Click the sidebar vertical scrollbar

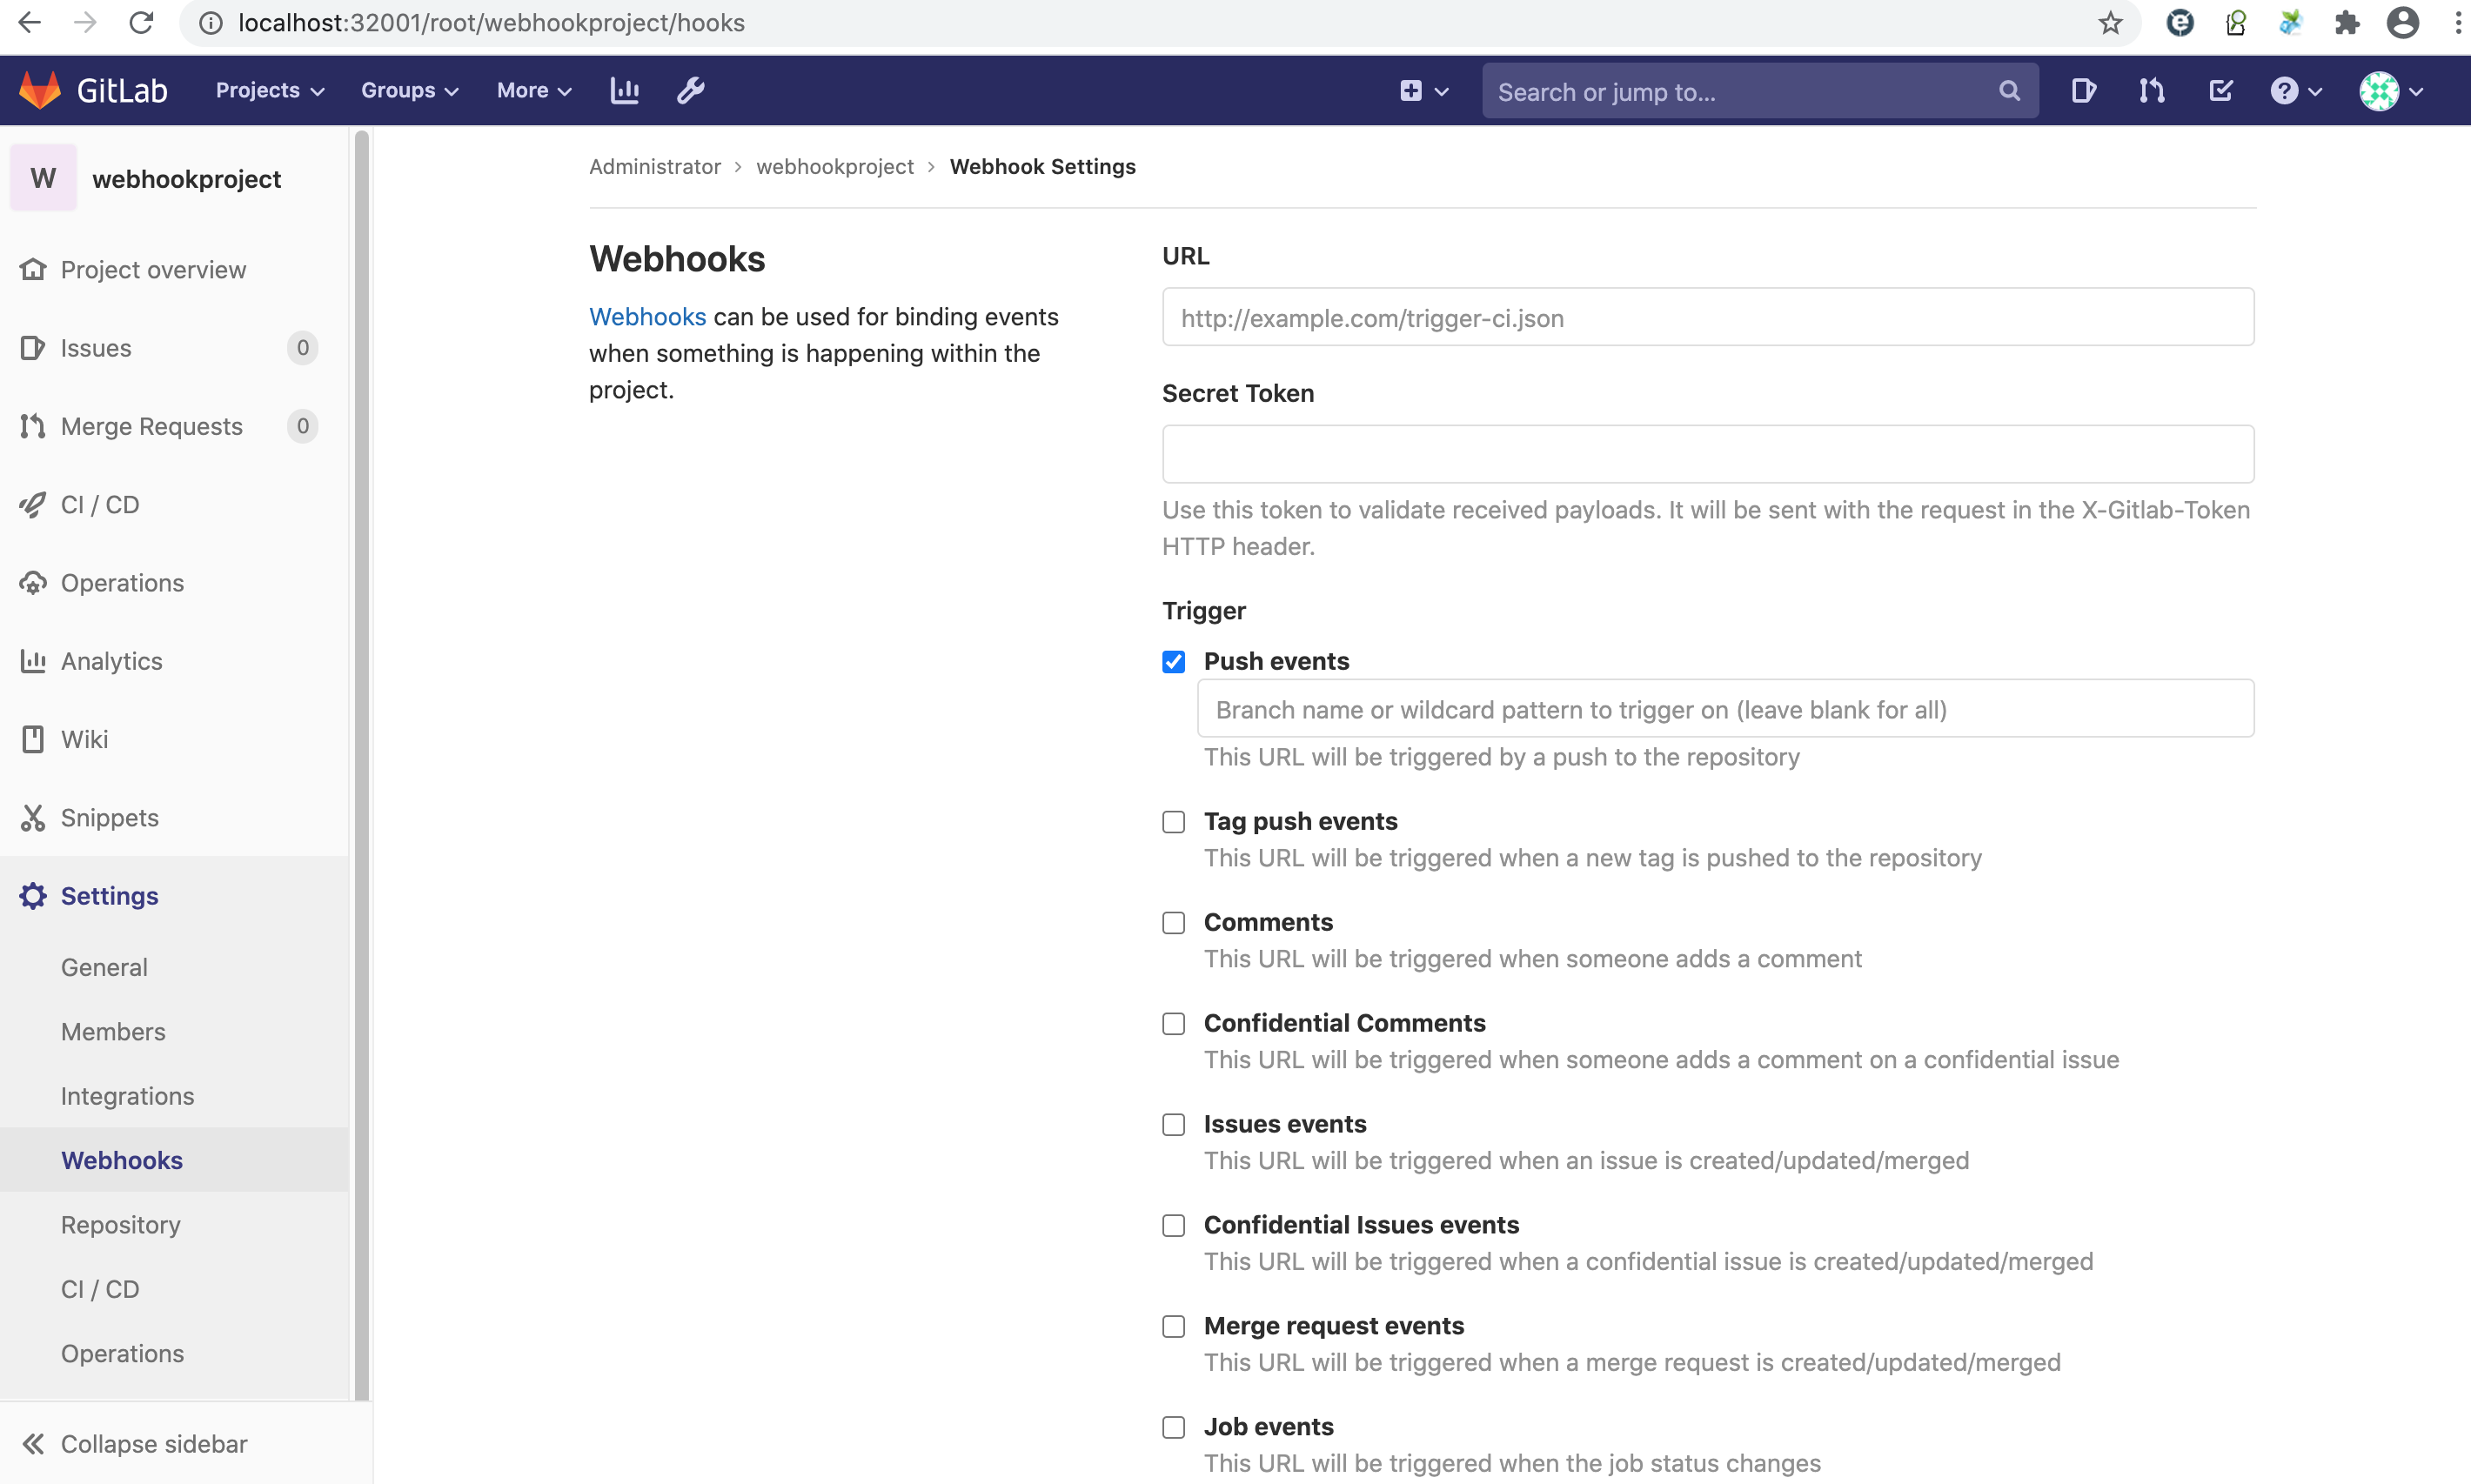(361, 760)
